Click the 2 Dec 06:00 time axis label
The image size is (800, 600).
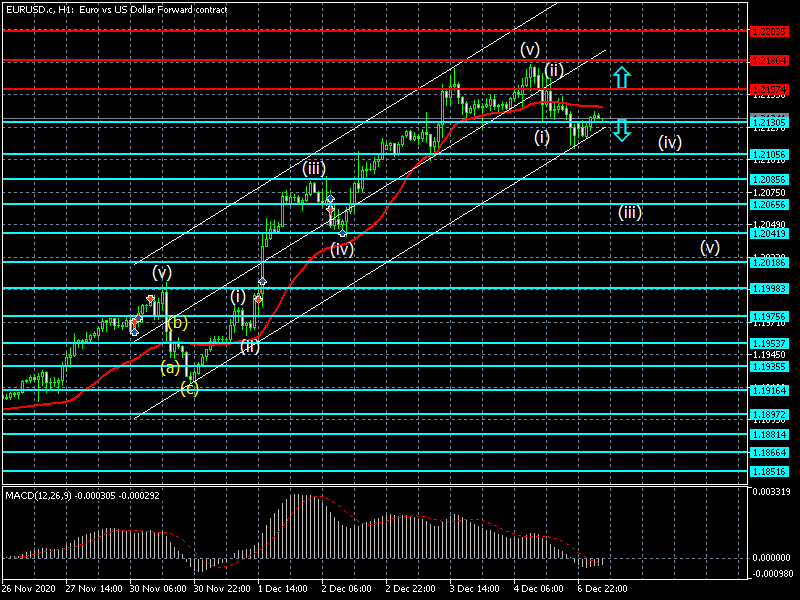click(x=346, y=589)
